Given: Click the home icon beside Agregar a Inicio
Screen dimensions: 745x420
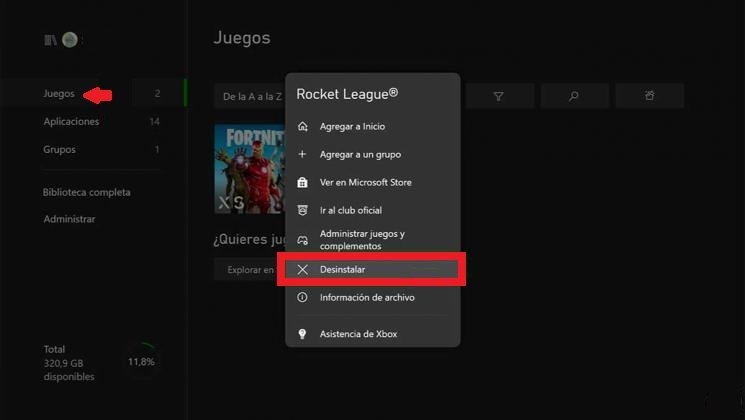Looking at the screenshot, I should tap(303, 126).
